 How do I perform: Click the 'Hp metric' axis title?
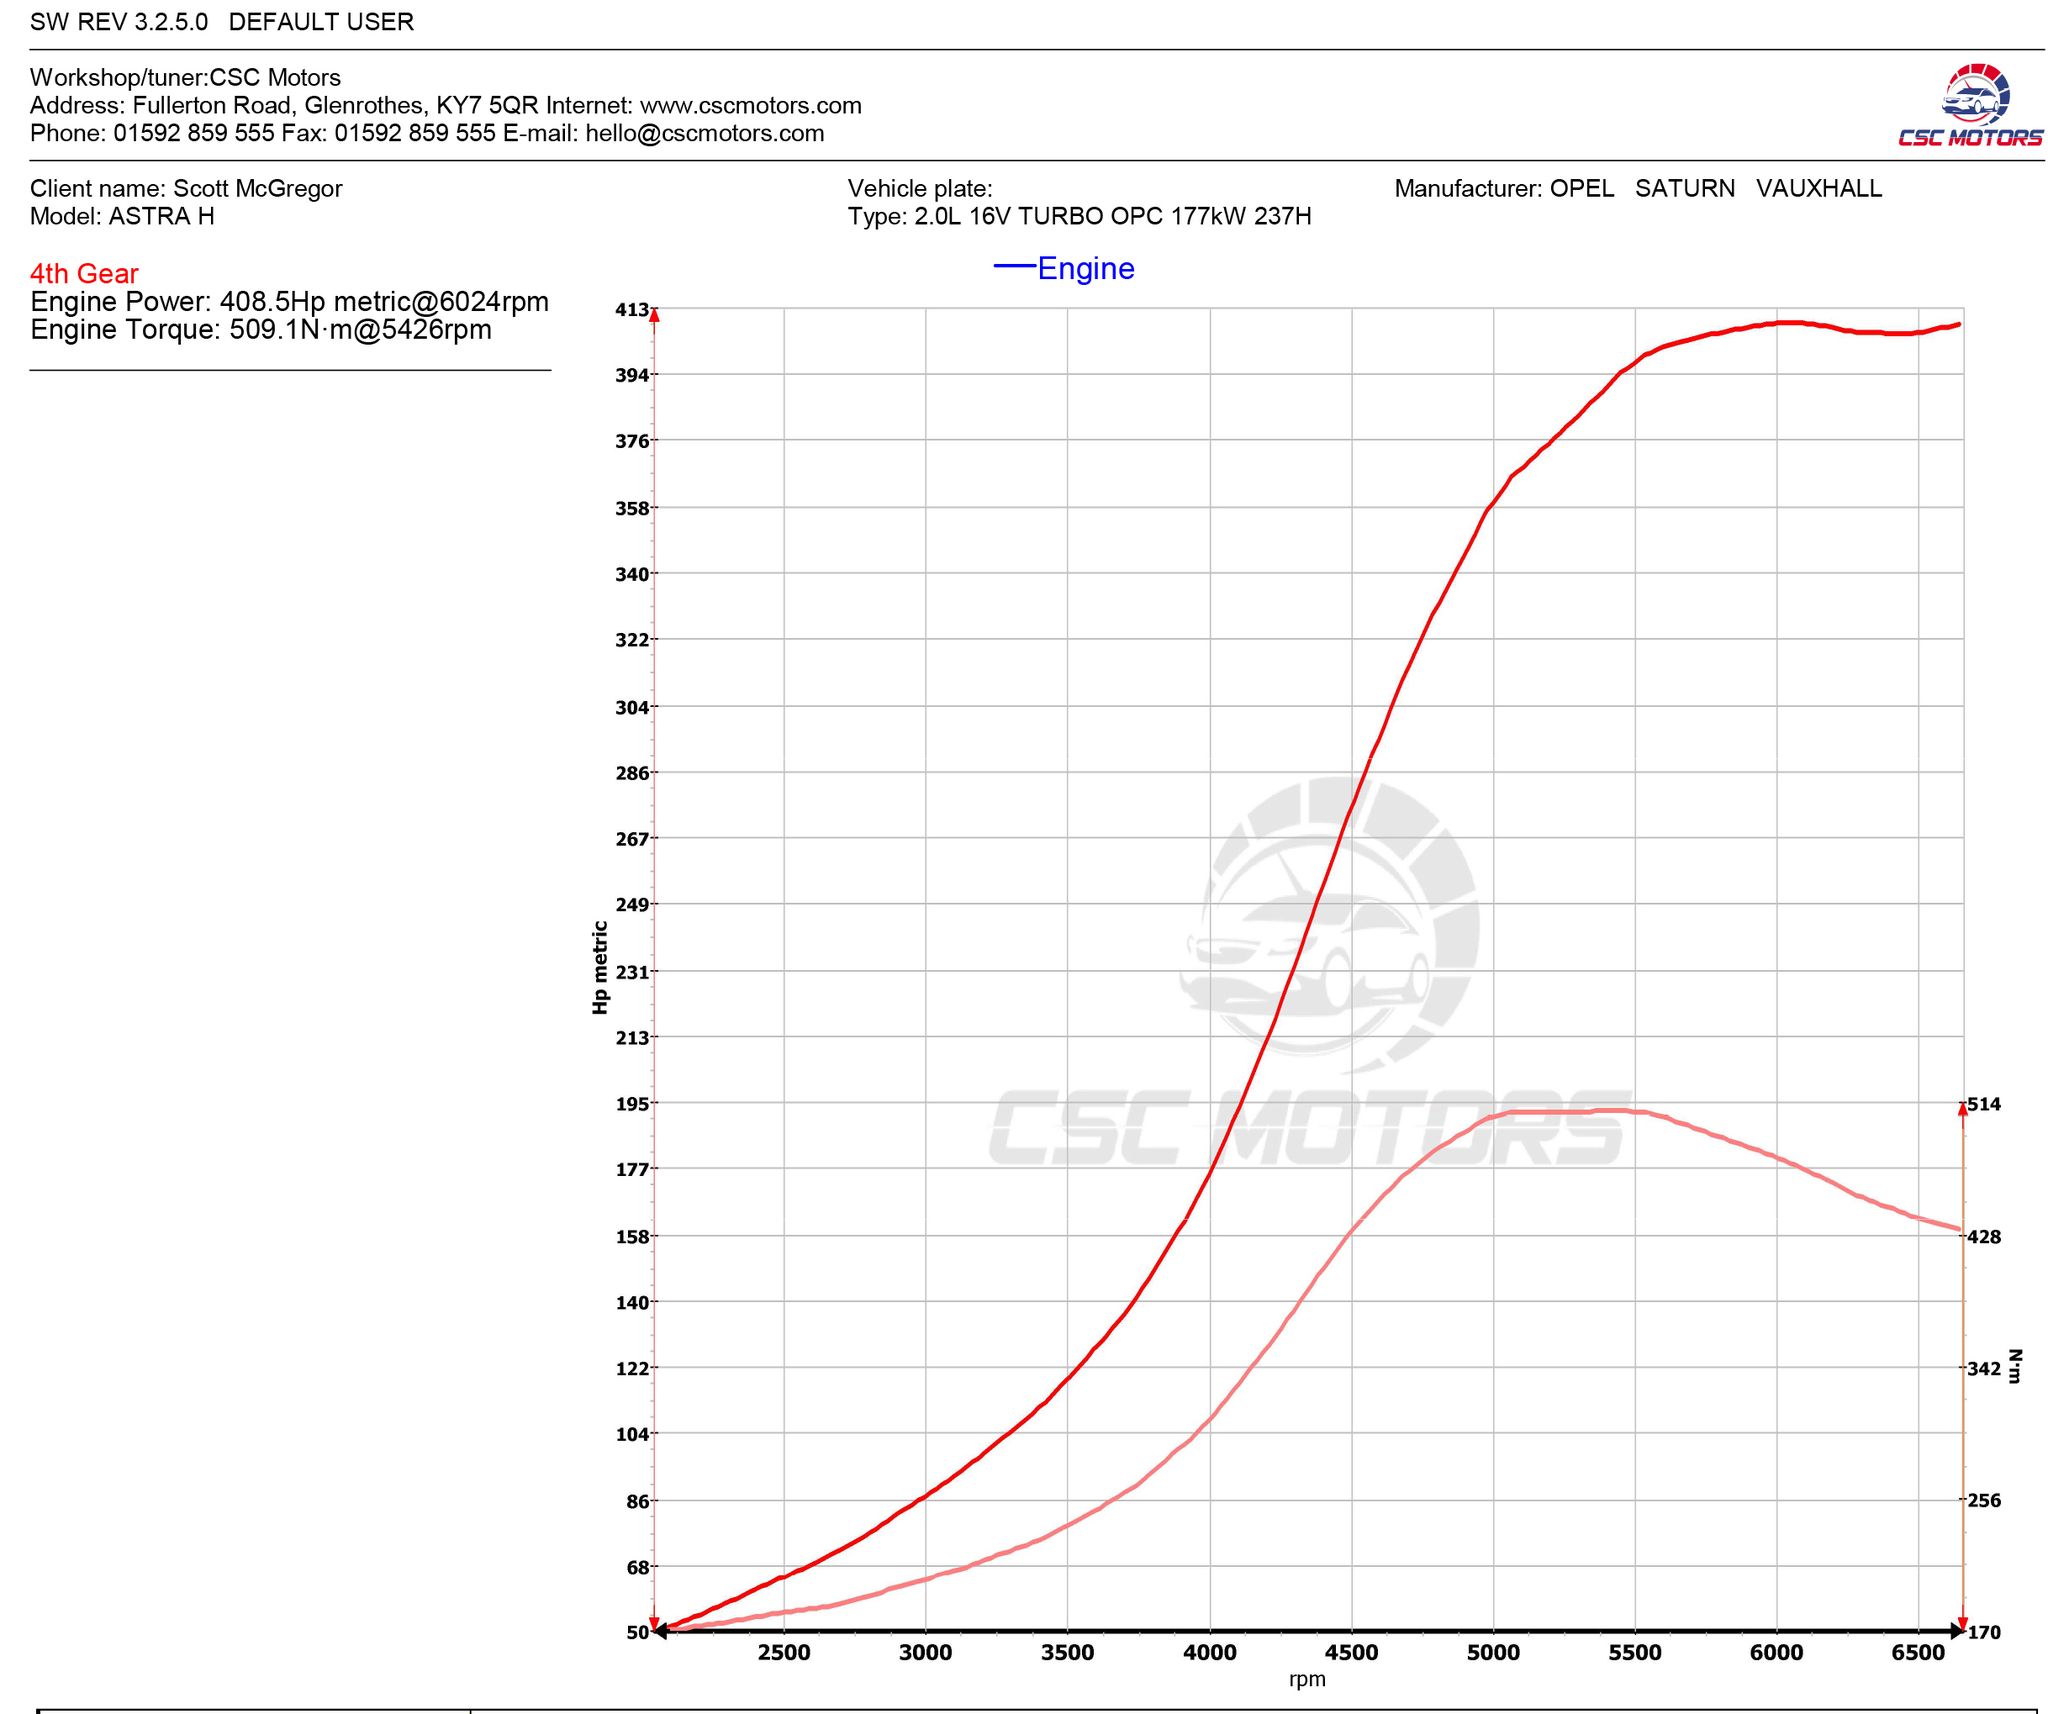click(x=600, y=967)
